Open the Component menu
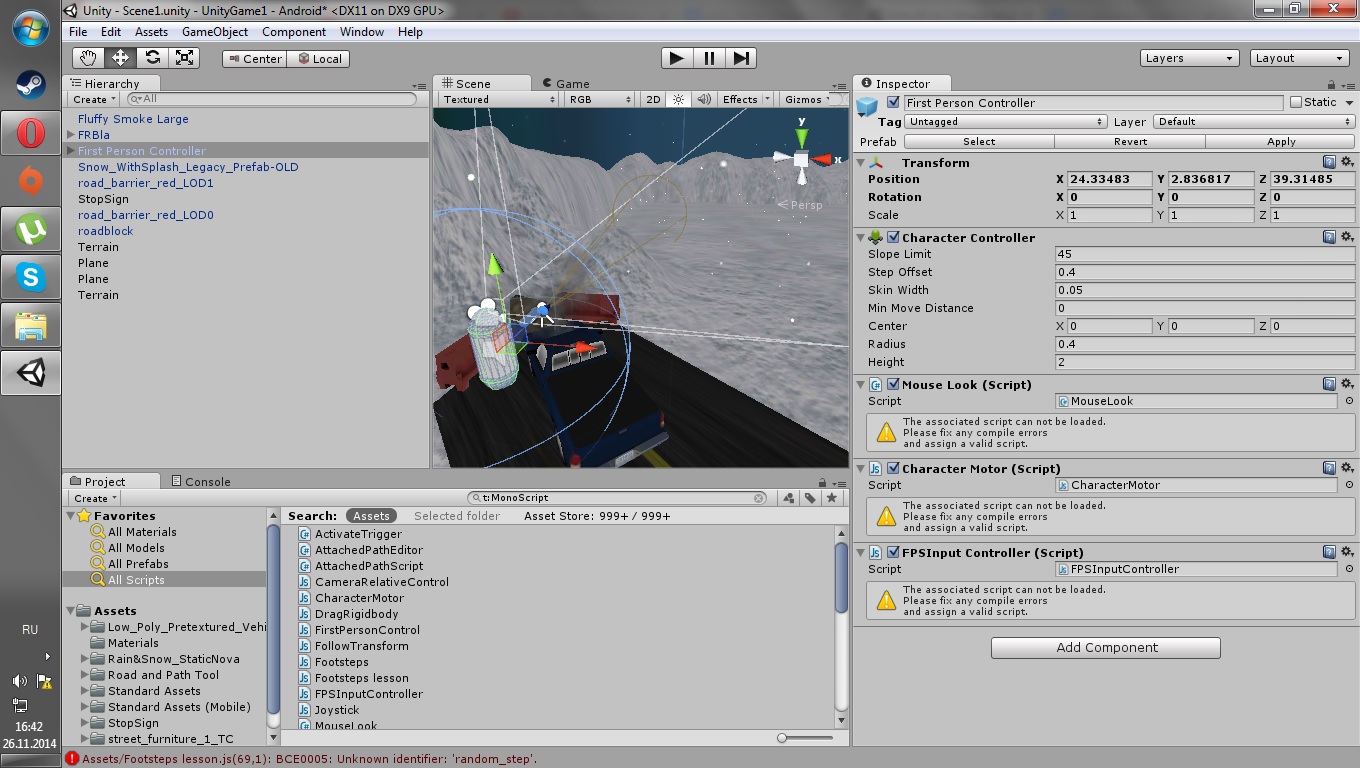The width and height of the screenshot is (1360, 768). [x=294, y=31]
